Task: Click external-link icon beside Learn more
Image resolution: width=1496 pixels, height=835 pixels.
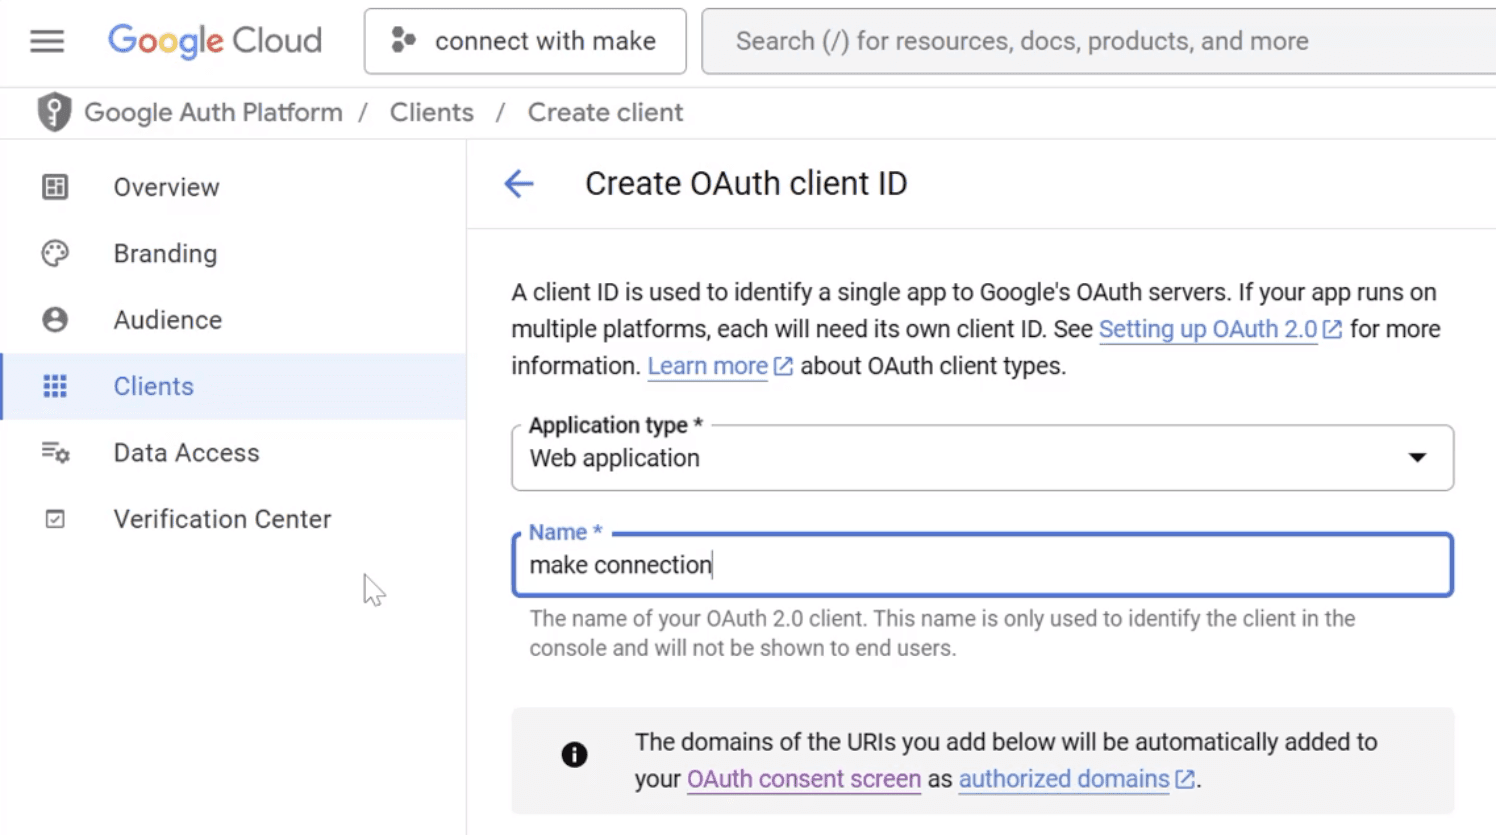Action: tap(783, 367)
